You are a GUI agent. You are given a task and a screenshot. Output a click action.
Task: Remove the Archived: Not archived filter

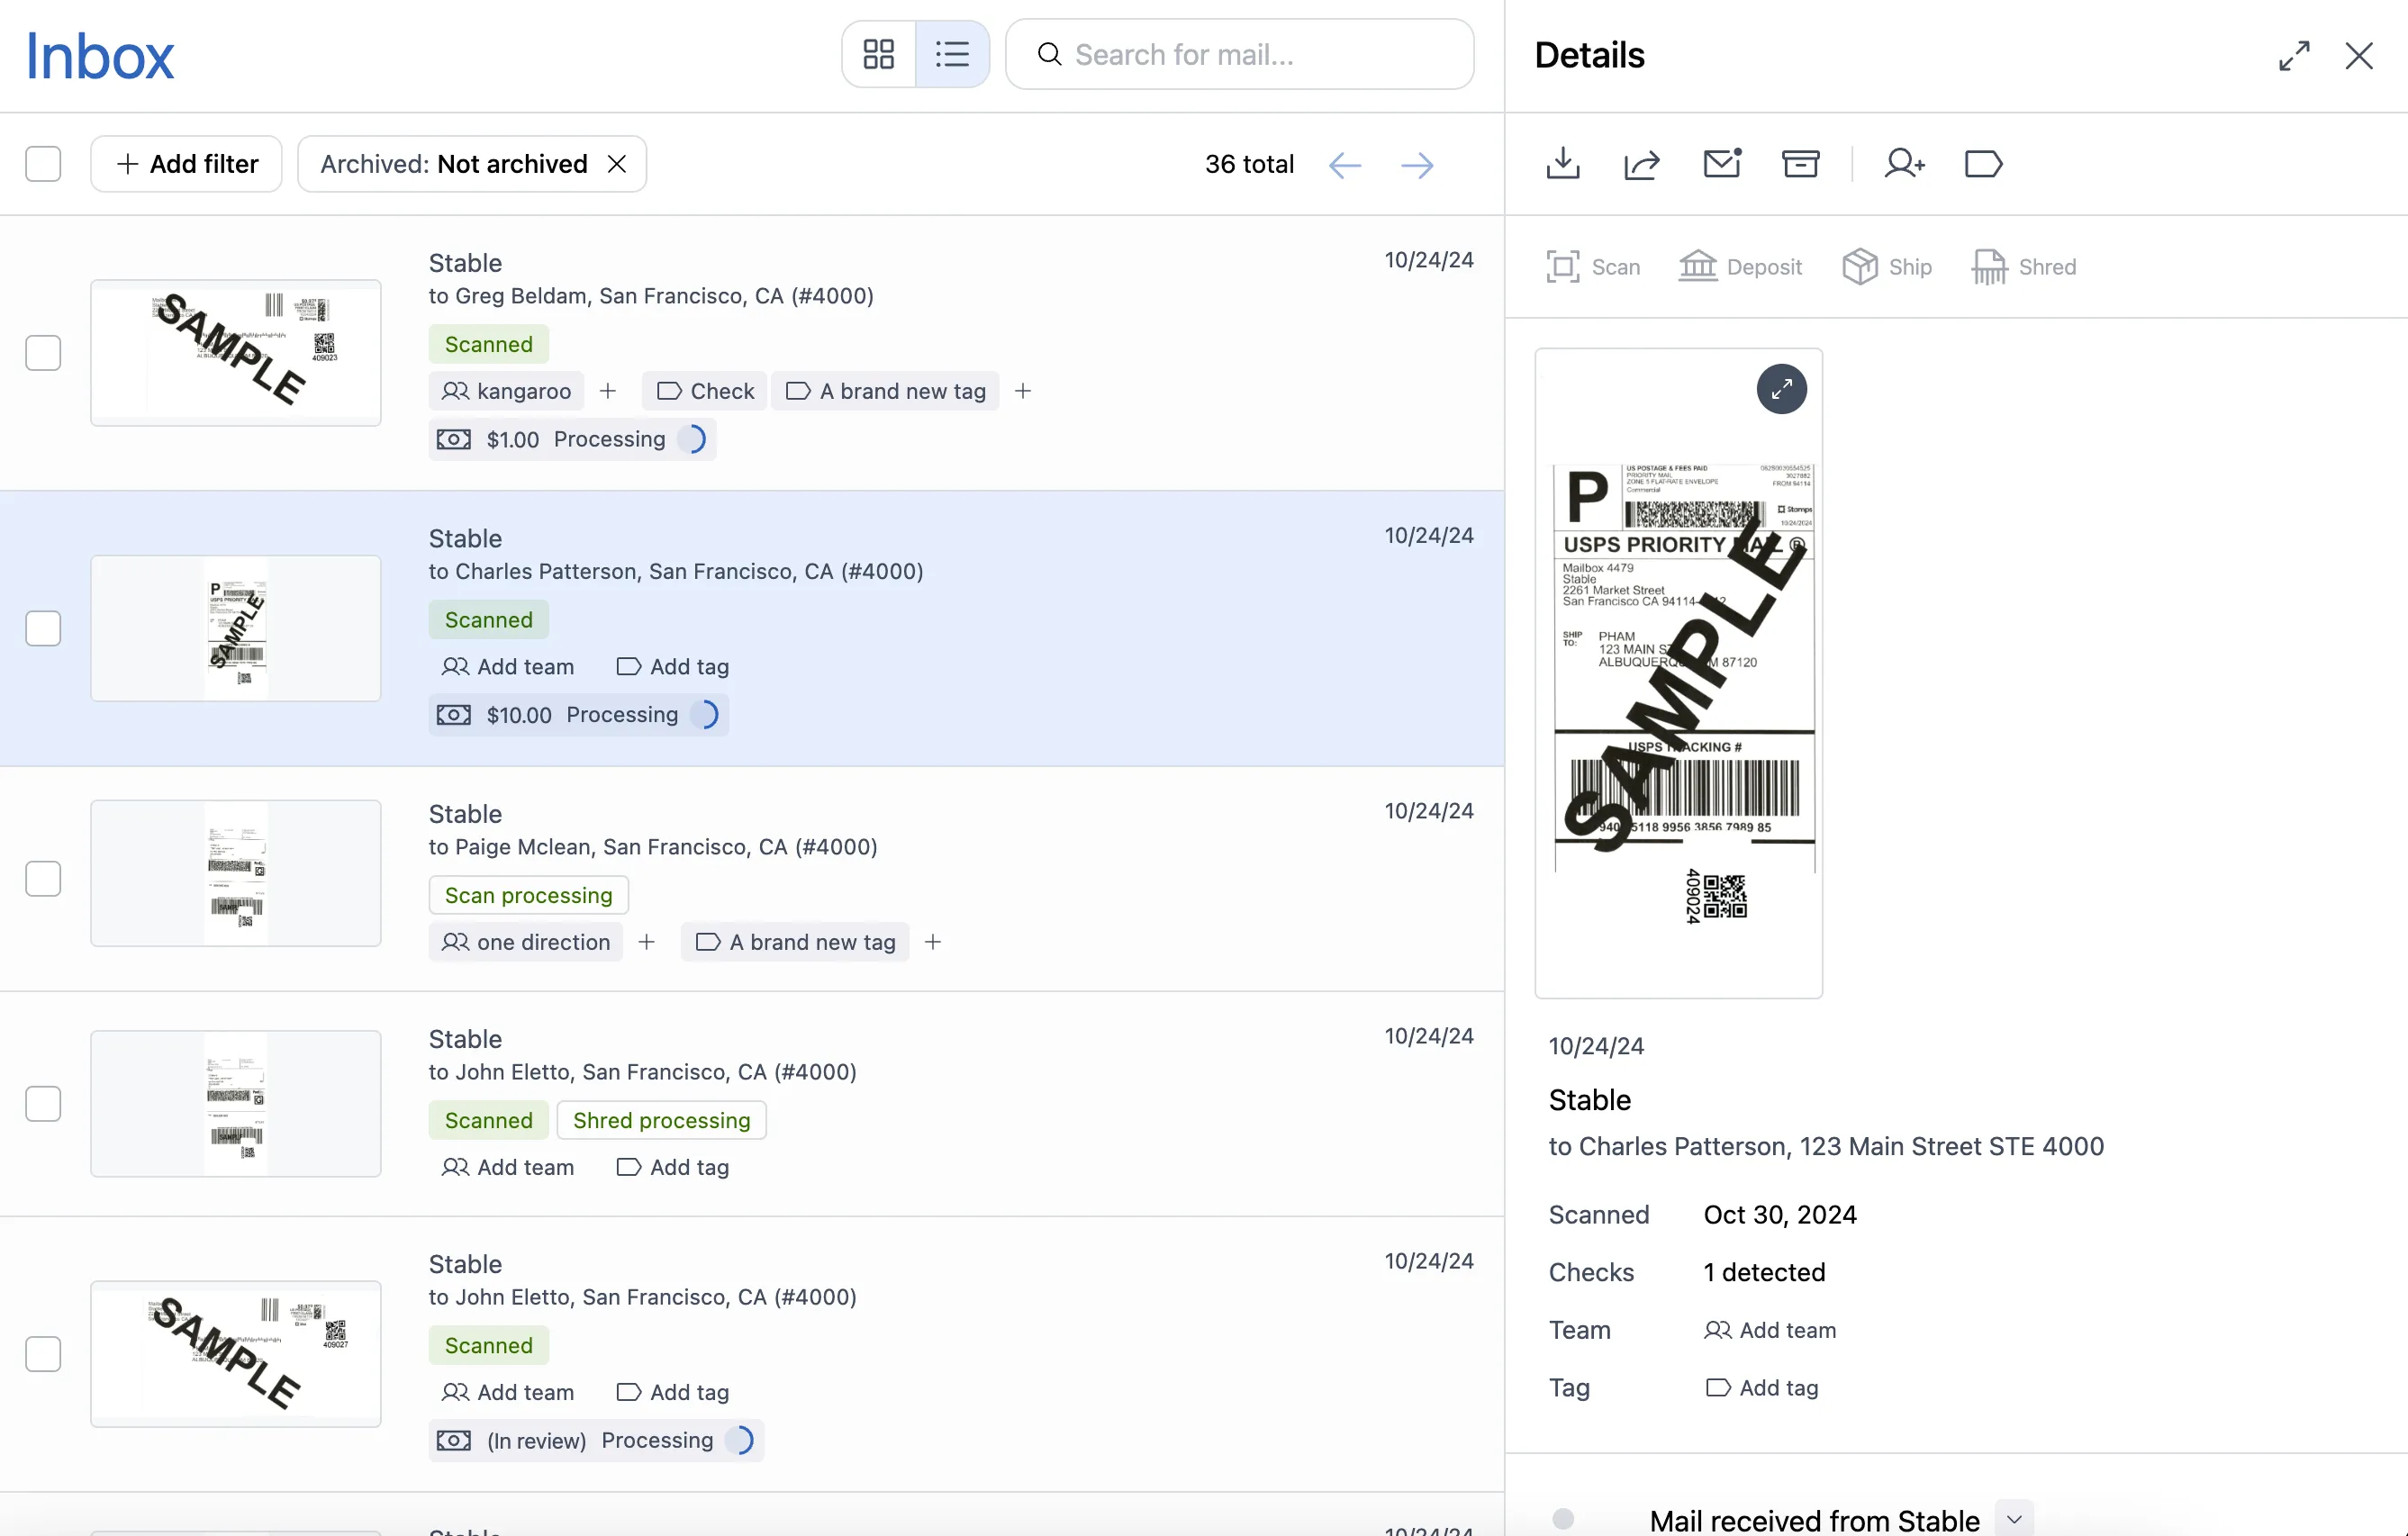coord(617,164)
